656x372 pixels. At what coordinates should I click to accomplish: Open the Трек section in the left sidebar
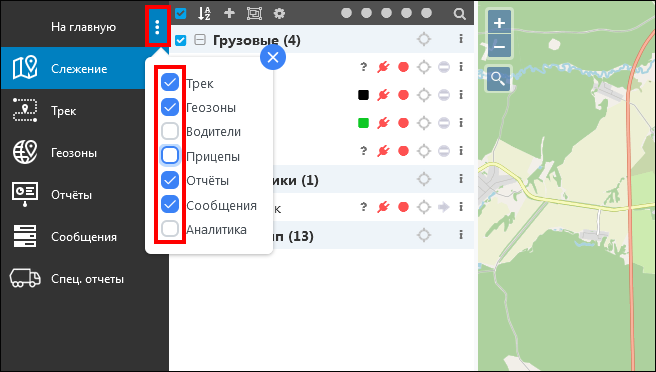pos(85,110)
